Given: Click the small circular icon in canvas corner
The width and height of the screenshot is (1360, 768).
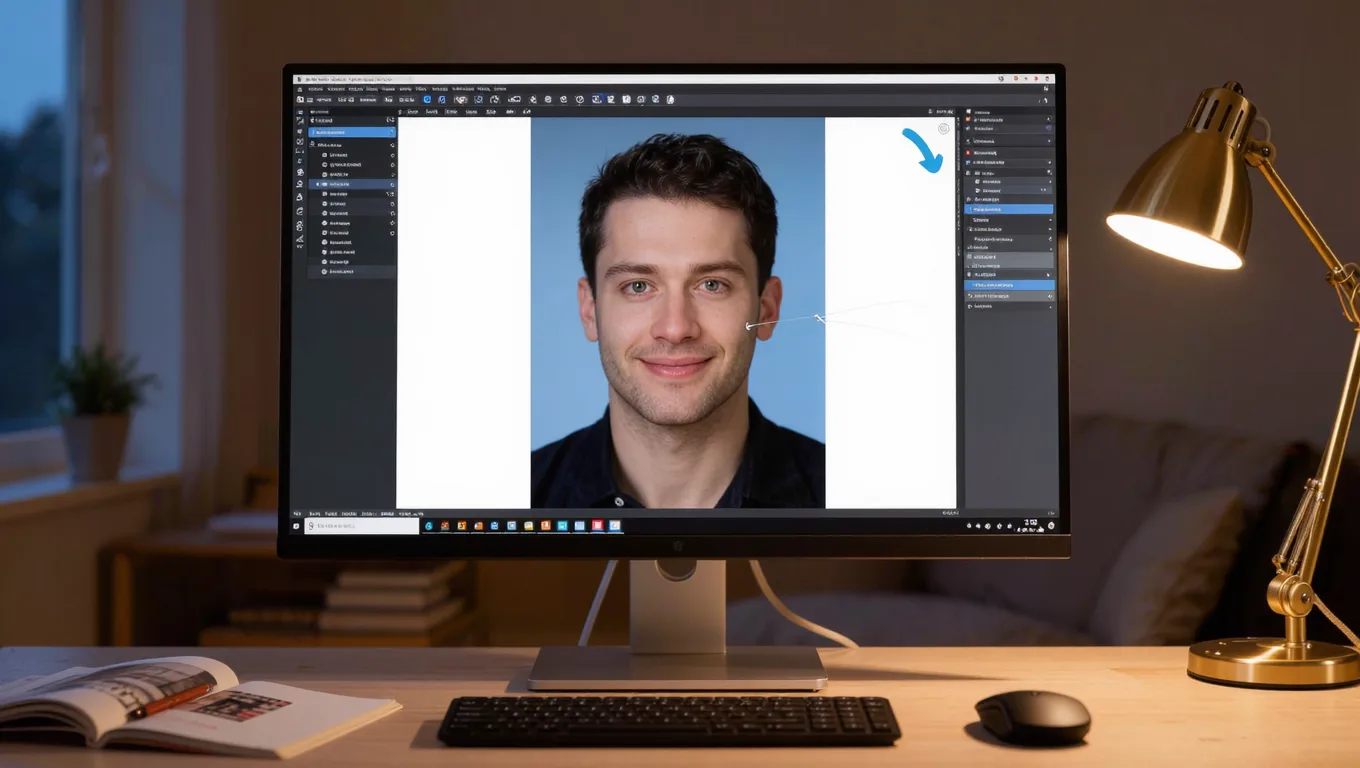Looking at the screenshot, I should click(944, 129).
